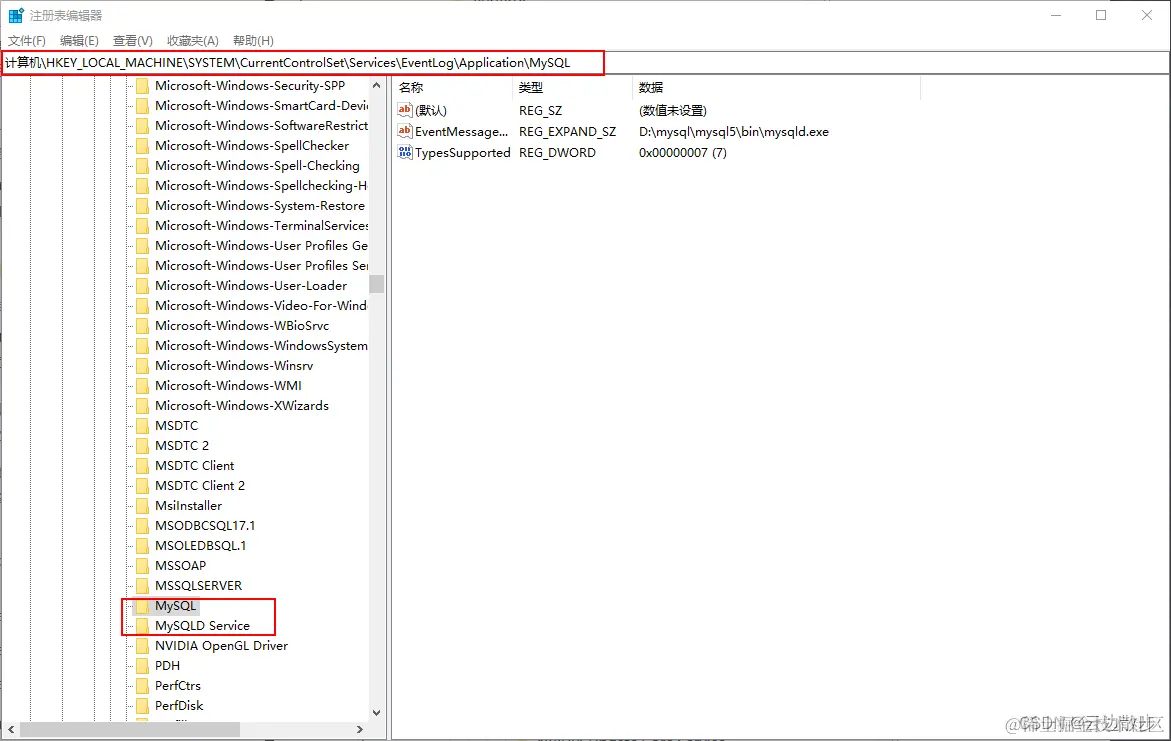Open the 收藏夹(A) menu
The image size is (1171, 741).
pos(193,40)
